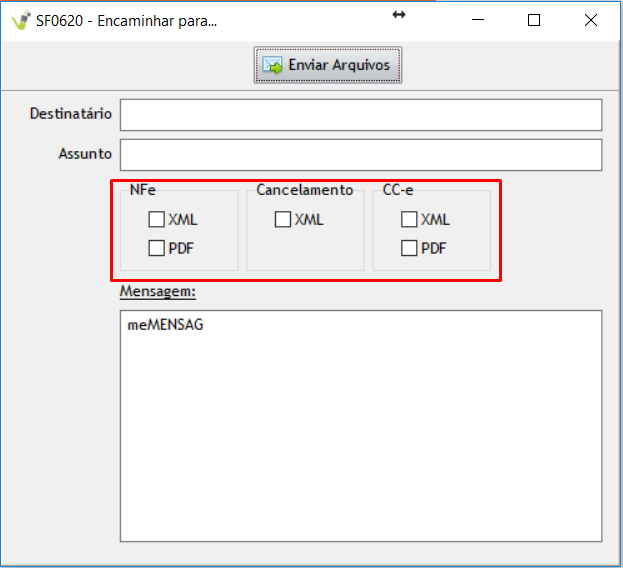Screen dimensions: 623x568
Task: Close the Encaminhar para dialog
Action: pyautogui.click(x=591, y=20)
